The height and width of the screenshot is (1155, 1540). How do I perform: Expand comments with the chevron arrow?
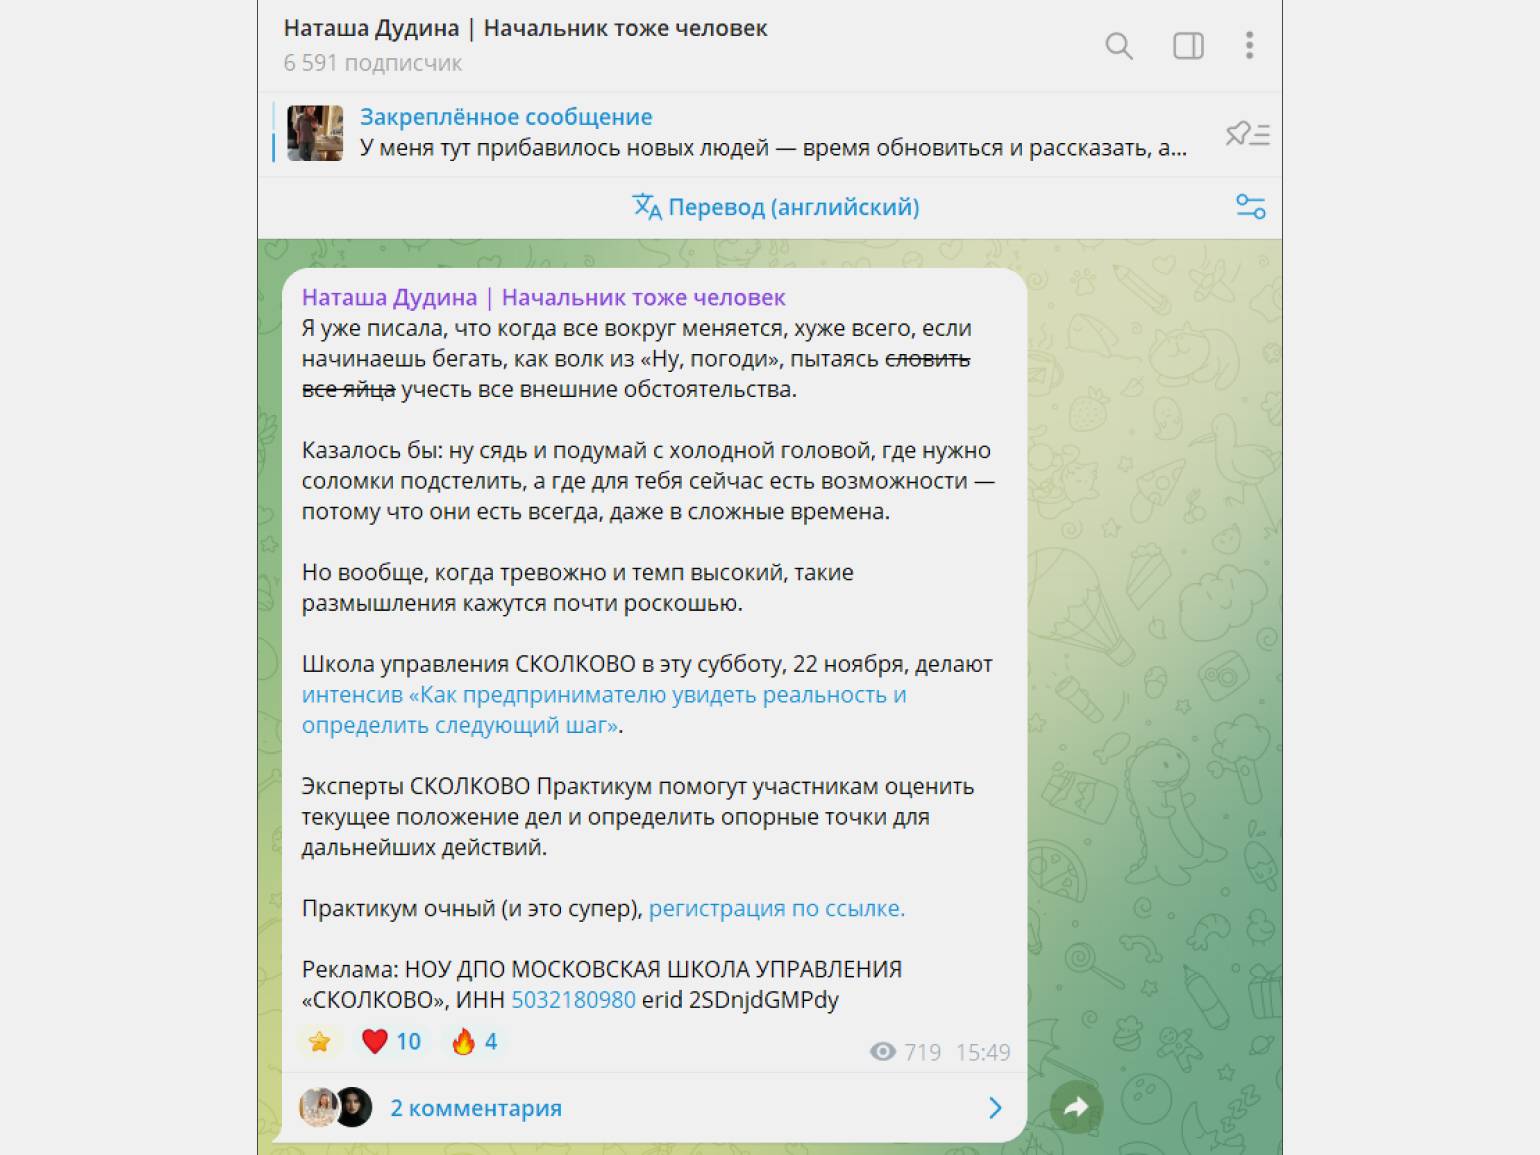(x=995, y=1108)
